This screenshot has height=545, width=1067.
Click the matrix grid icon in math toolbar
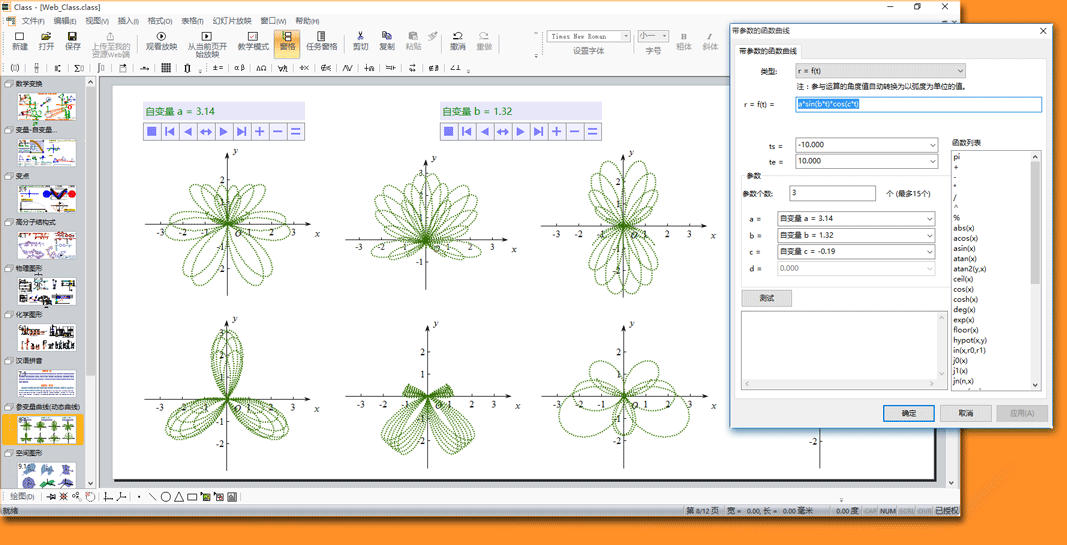pyautogui.click(x=166, y=69)
